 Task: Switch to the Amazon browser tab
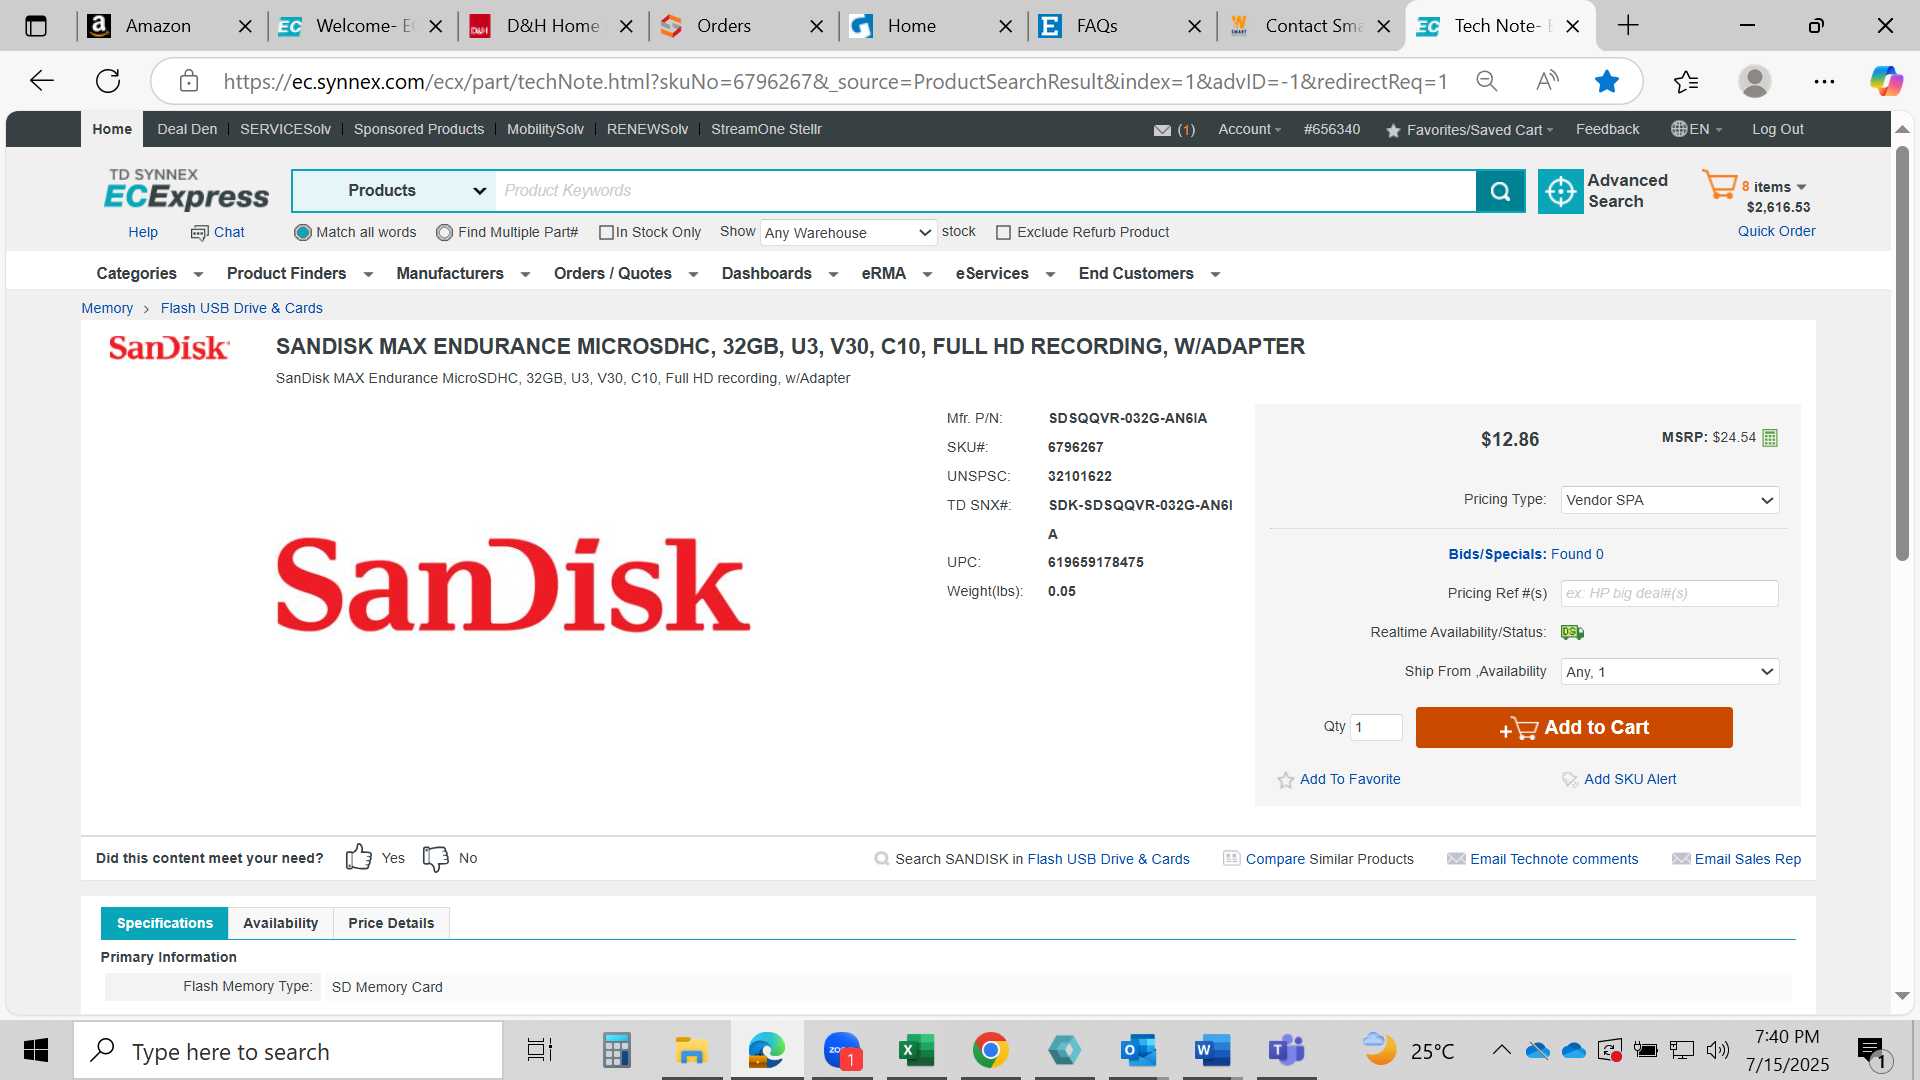[172, 26]
